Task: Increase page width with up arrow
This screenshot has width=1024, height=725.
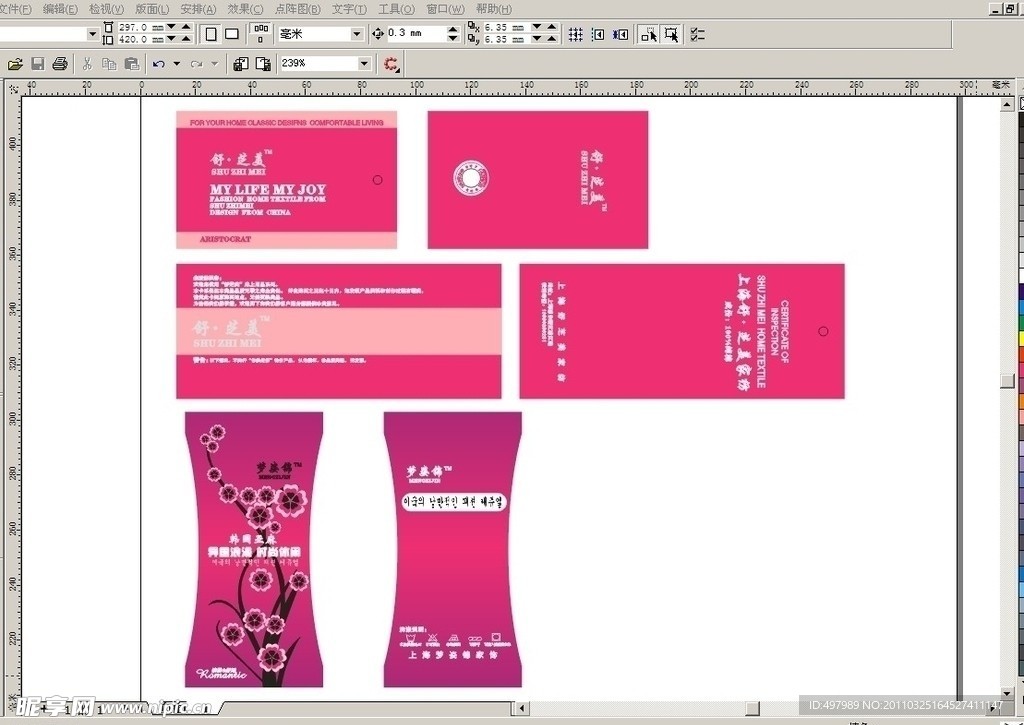Action: (186, 27)
